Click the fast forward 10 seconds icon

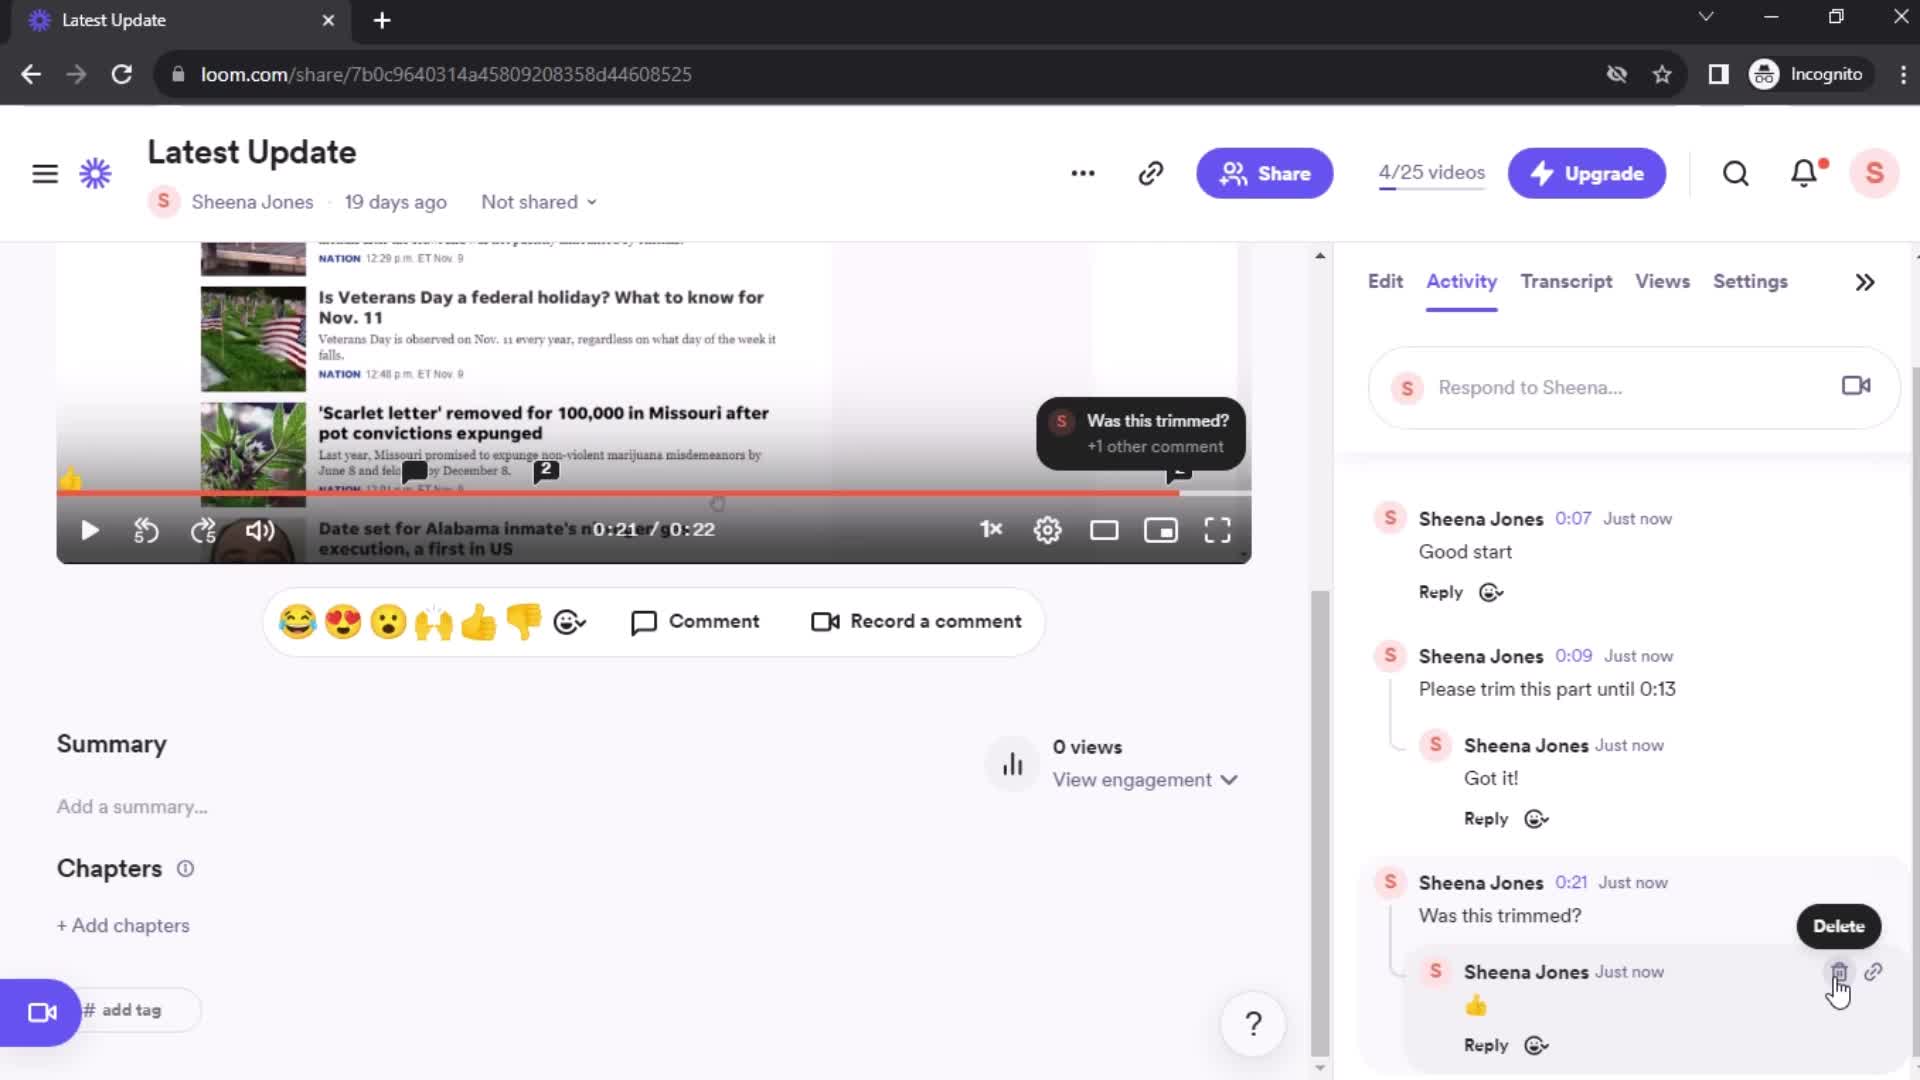tap(203, 530)
